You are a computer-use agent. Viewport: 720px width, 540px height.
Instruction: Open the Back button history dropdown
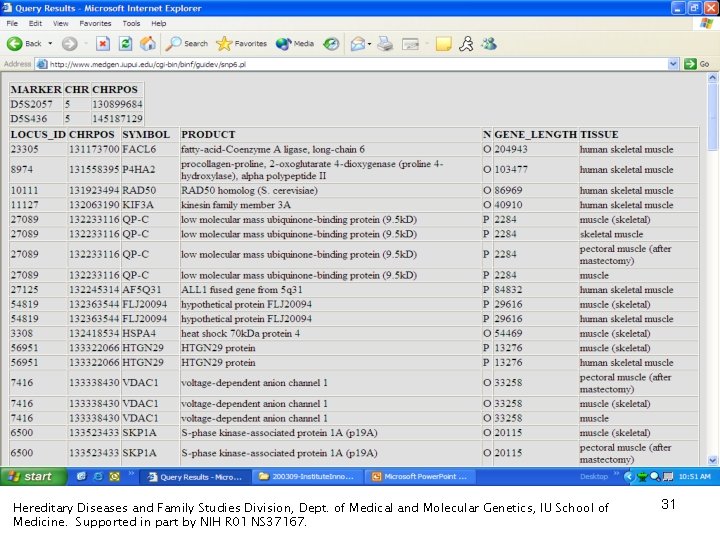click(x=50, y=44)
